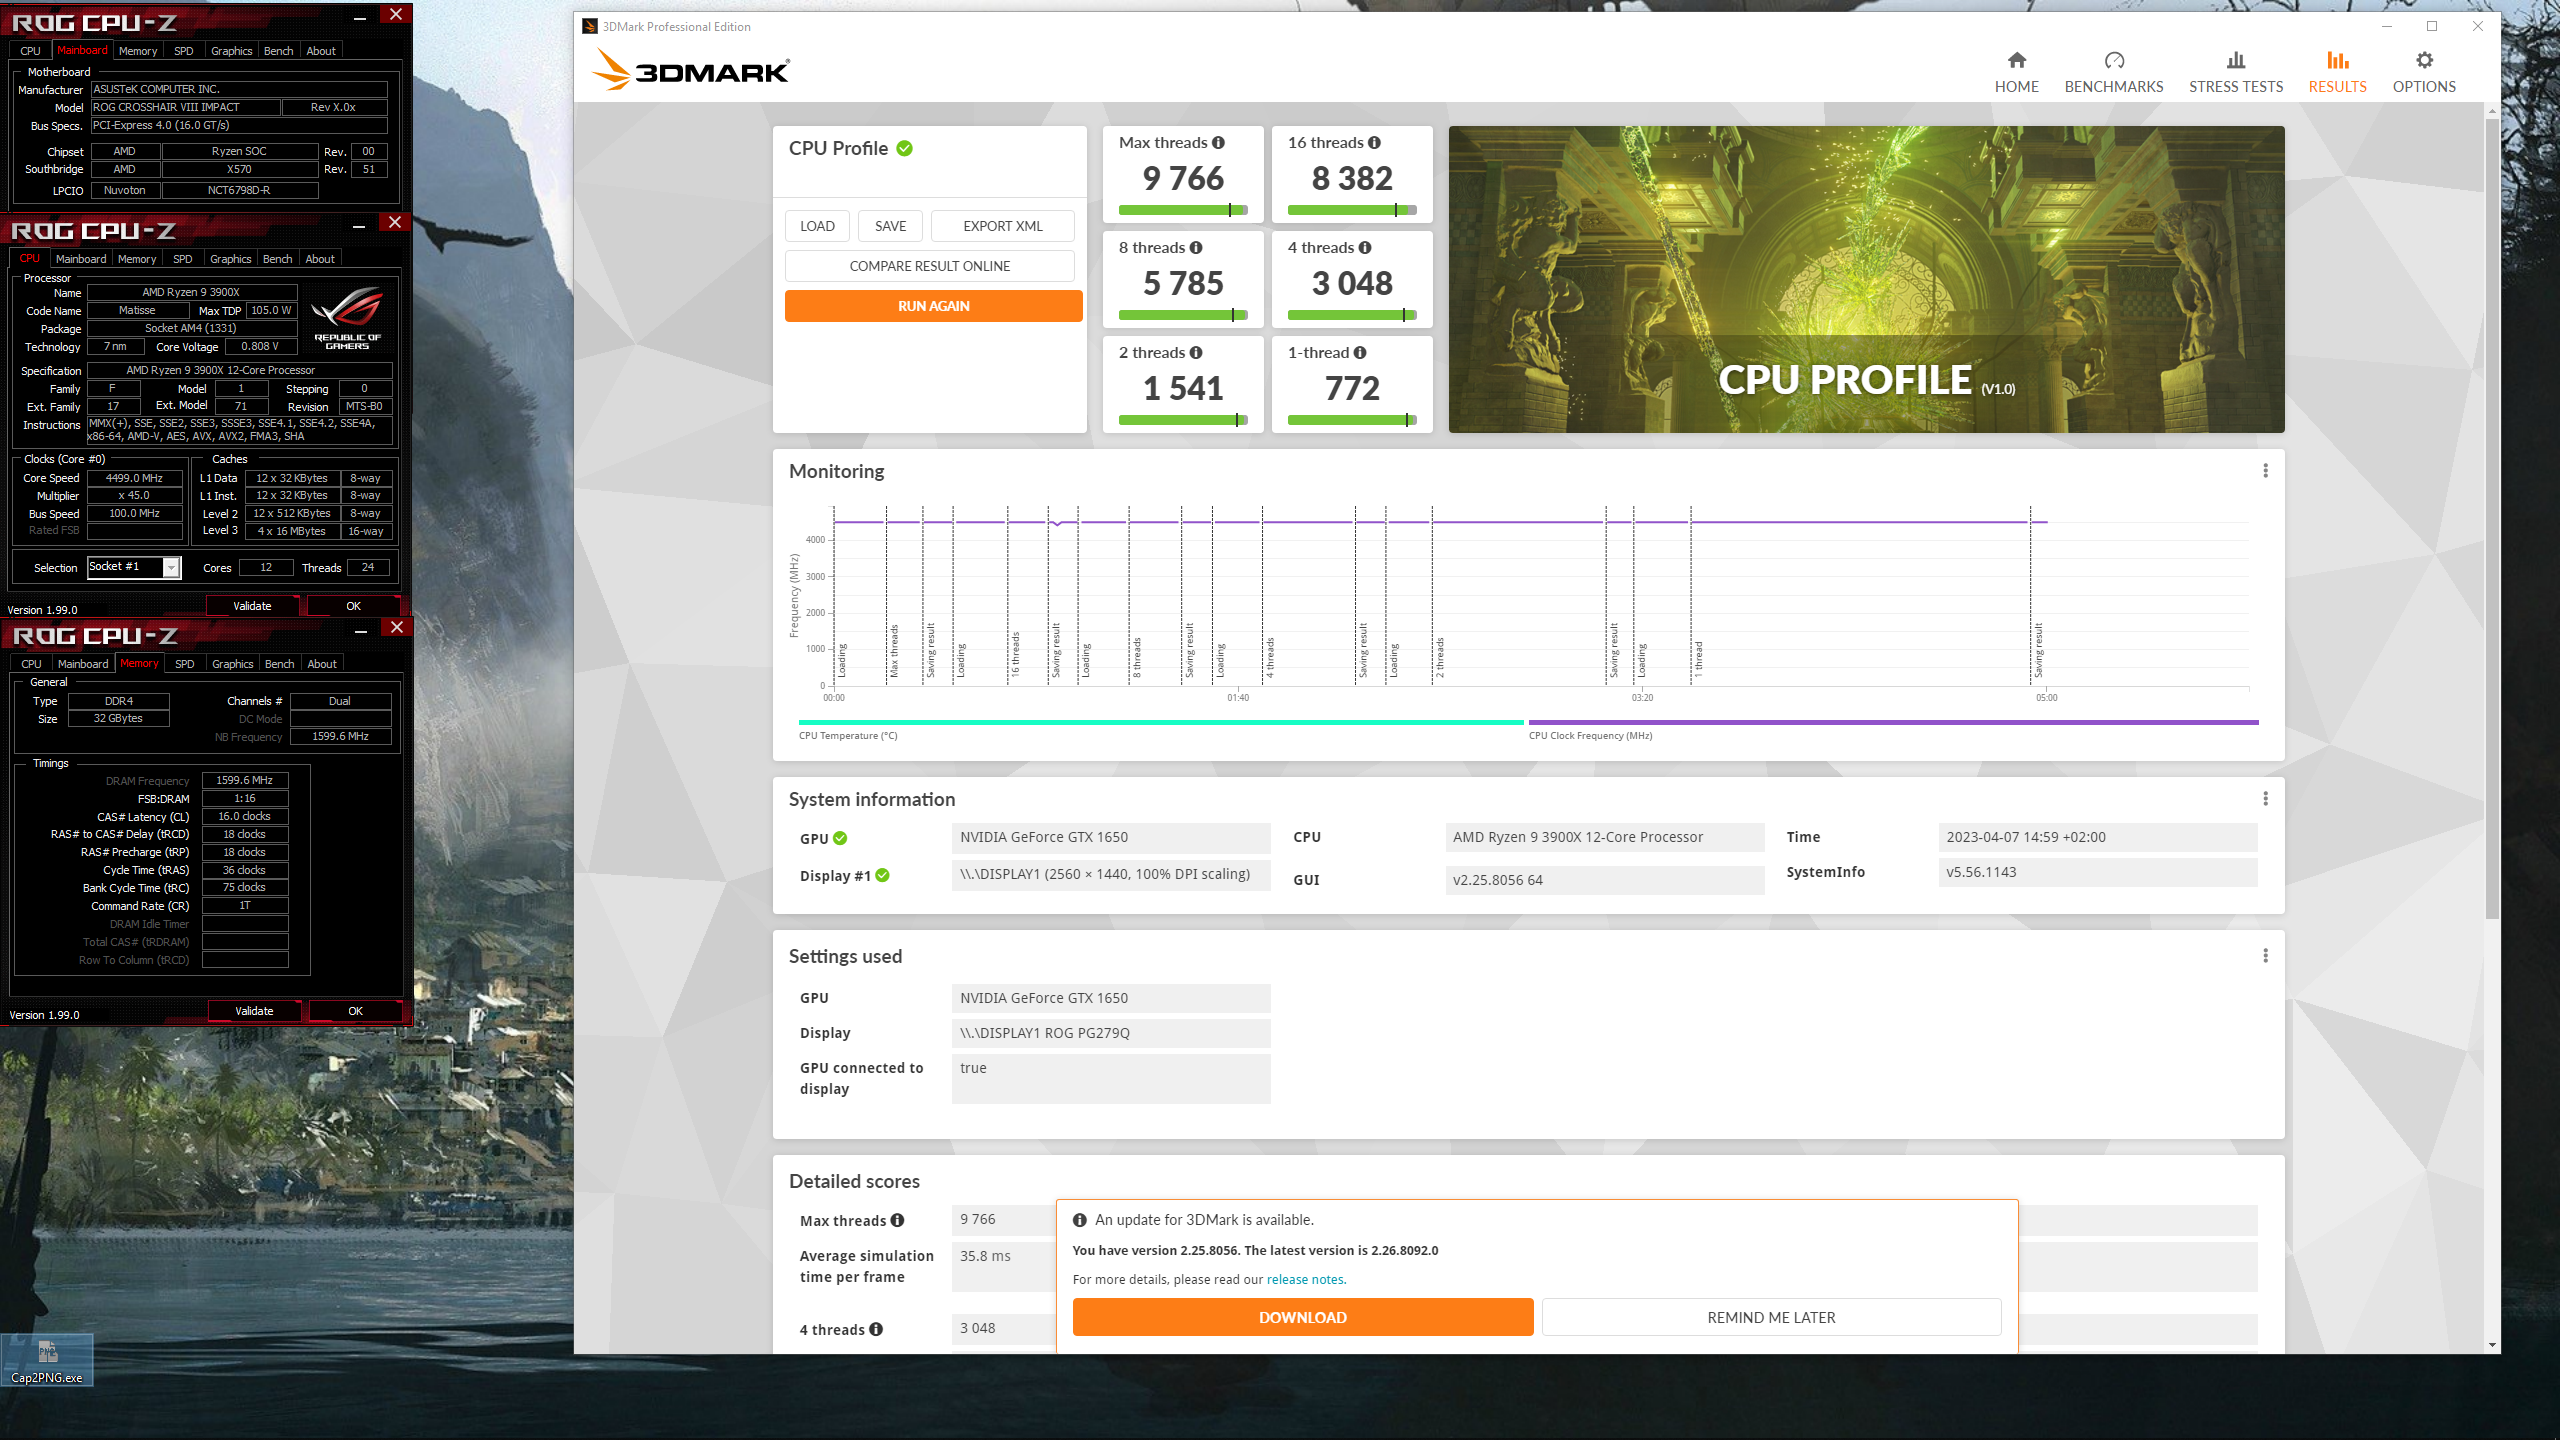Click the Max threads score progress bar
Image resolution: width=2560 pixels, height=1440 pixels.
[1183, 210]
